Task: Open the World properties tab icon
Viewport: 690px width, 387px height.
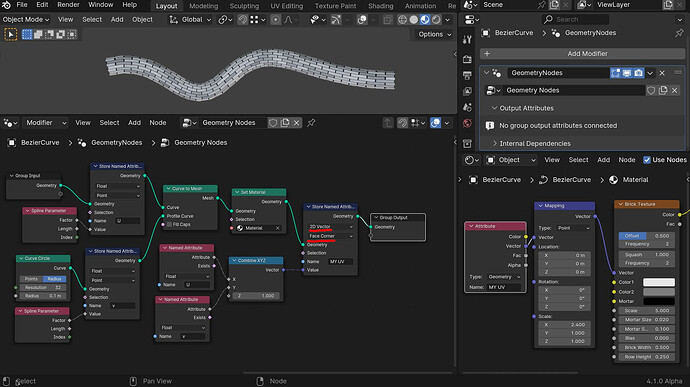Action: (467, 124)
